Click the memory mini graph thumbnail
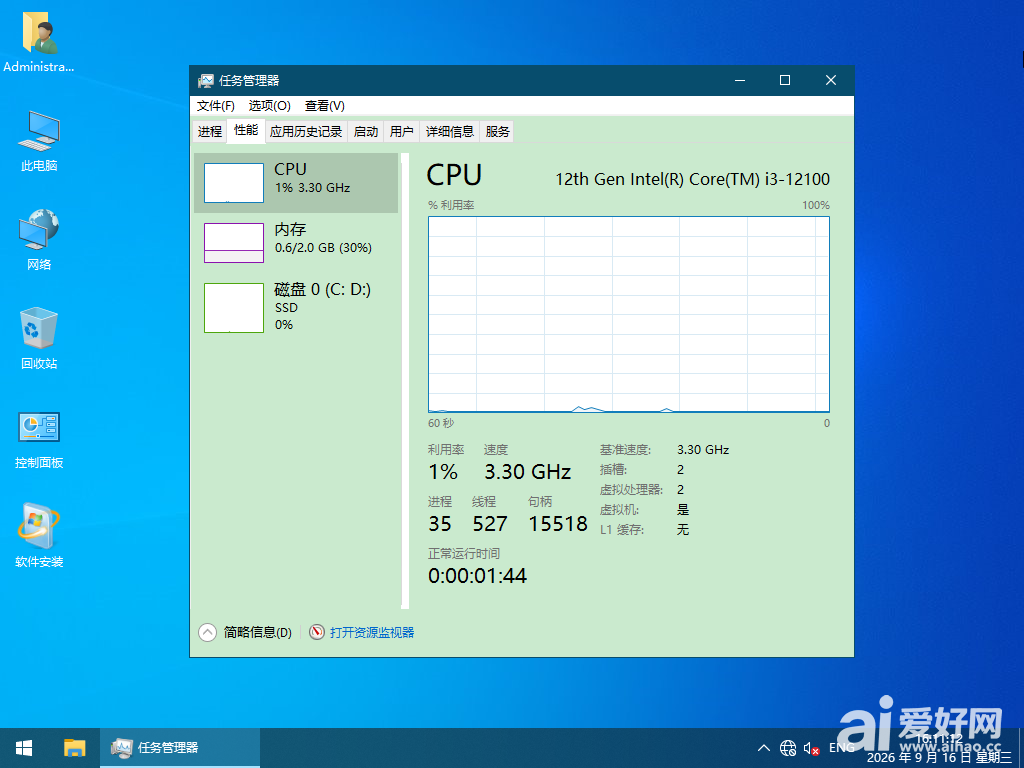The image size is (1024, 768). [x=234, y=243]
